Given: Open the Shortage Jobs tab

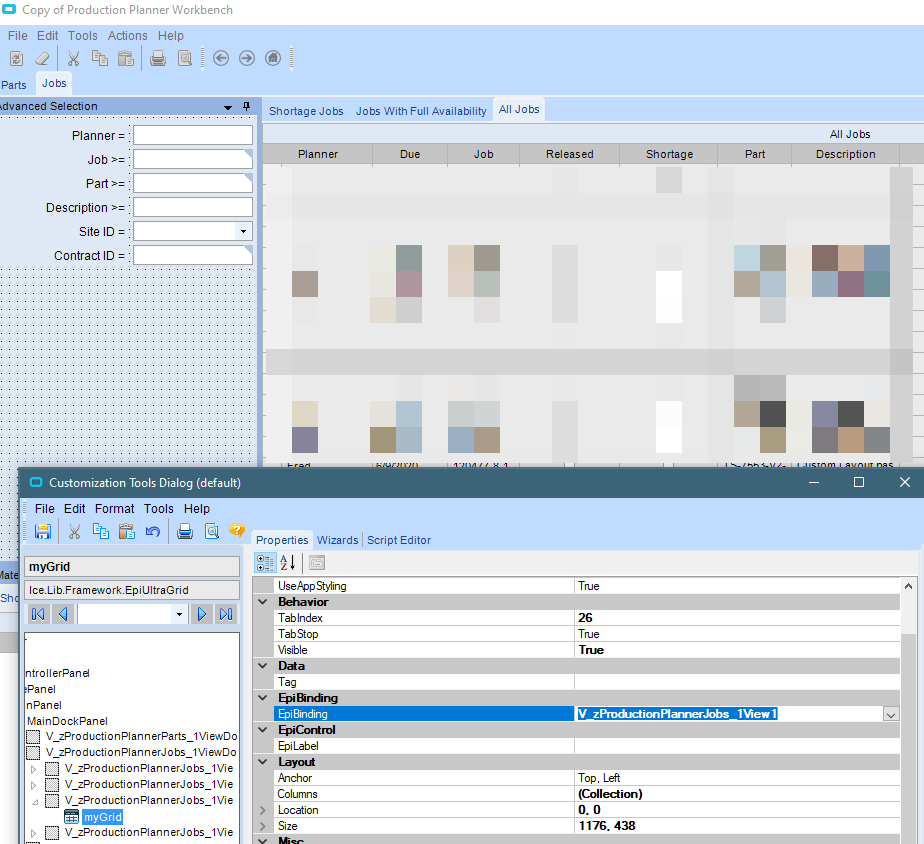Looking at the screenshot, I should pos(306,111).
